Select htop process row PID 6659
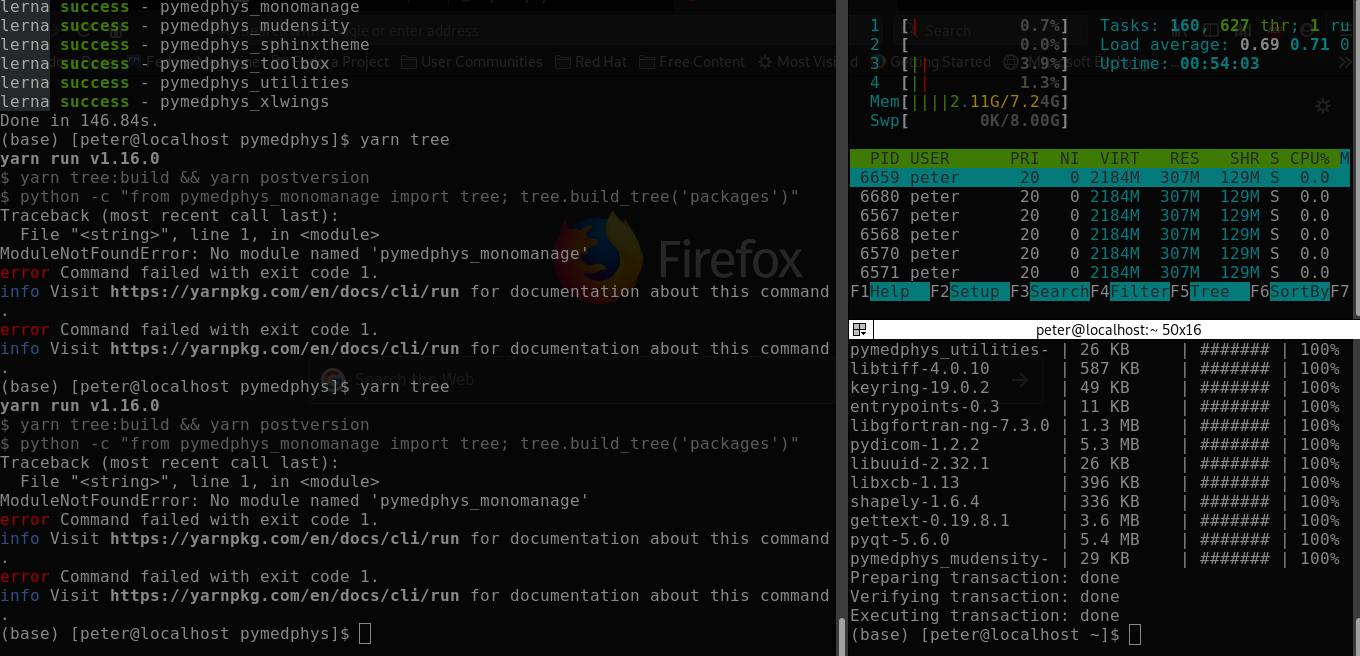 coord(1100,177)
